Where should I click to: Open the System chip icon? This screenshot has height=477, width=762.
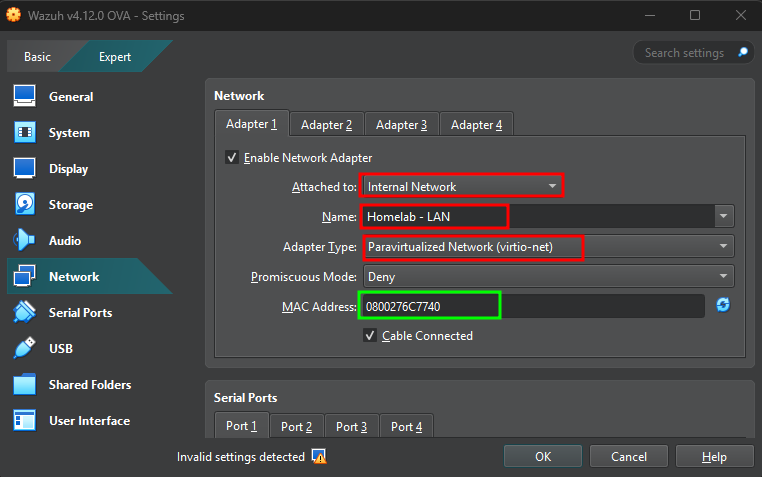point(24,132)
